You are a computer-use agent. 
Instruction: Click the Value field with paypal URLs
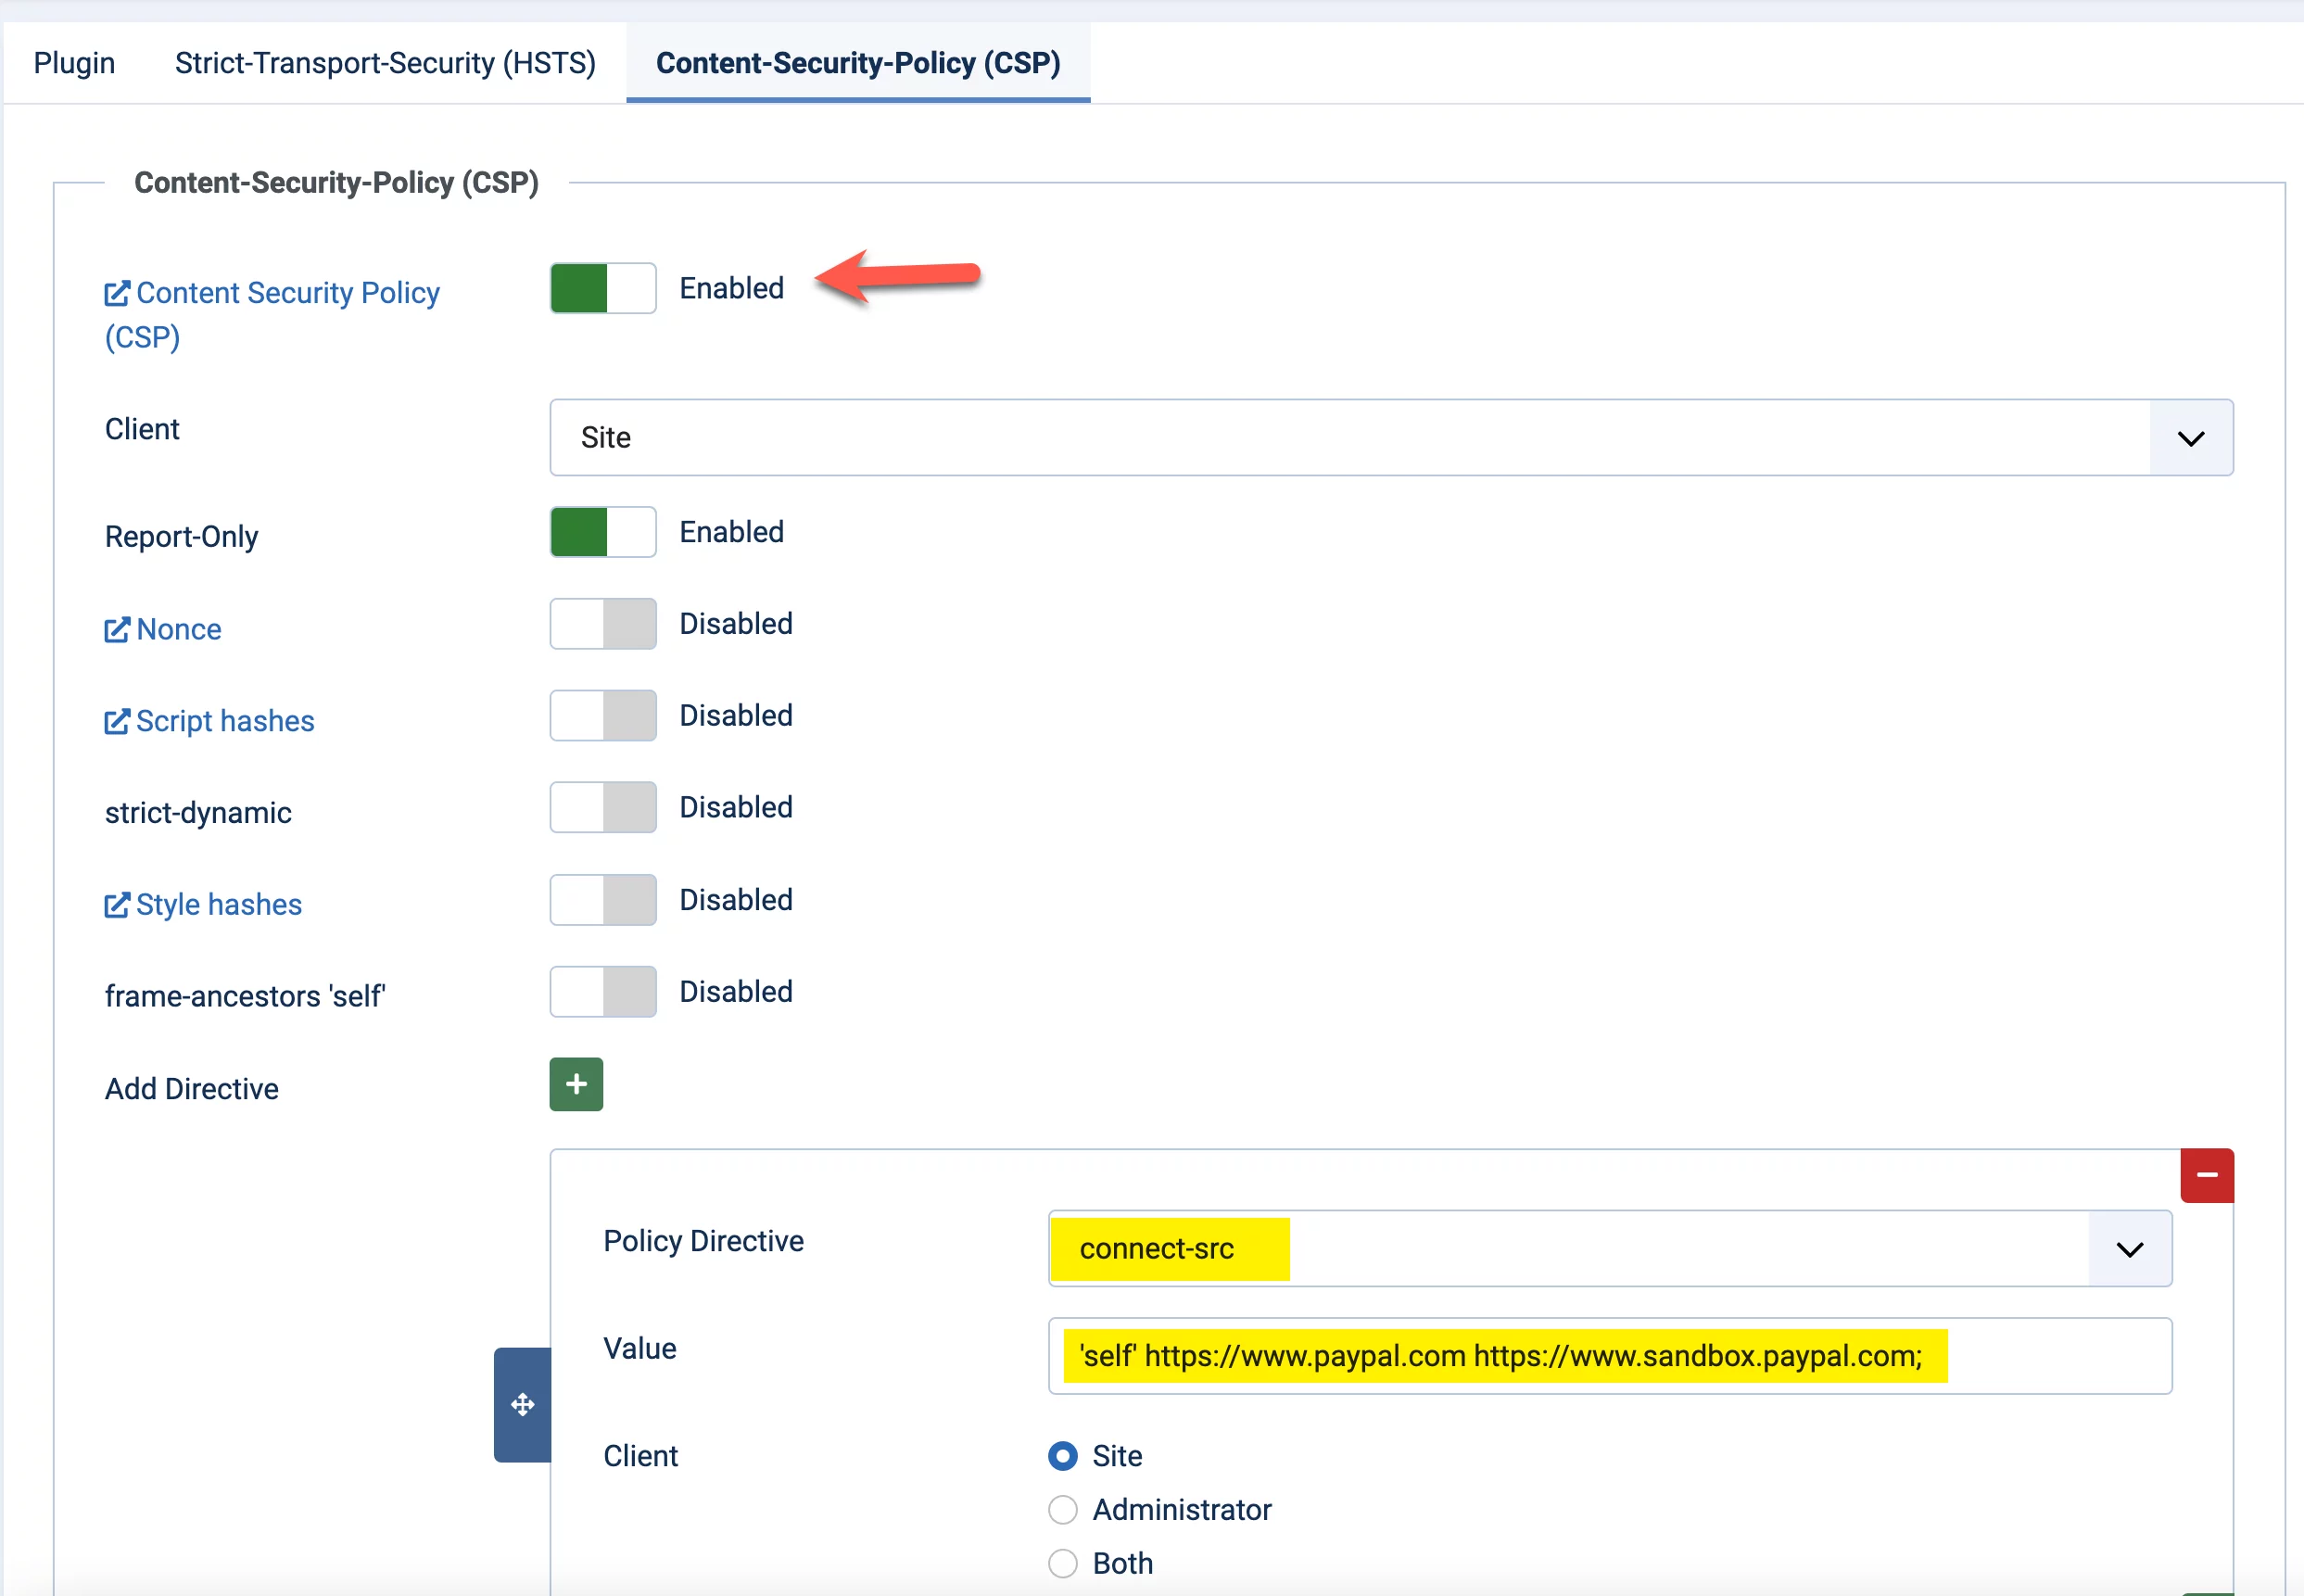1610,1356
